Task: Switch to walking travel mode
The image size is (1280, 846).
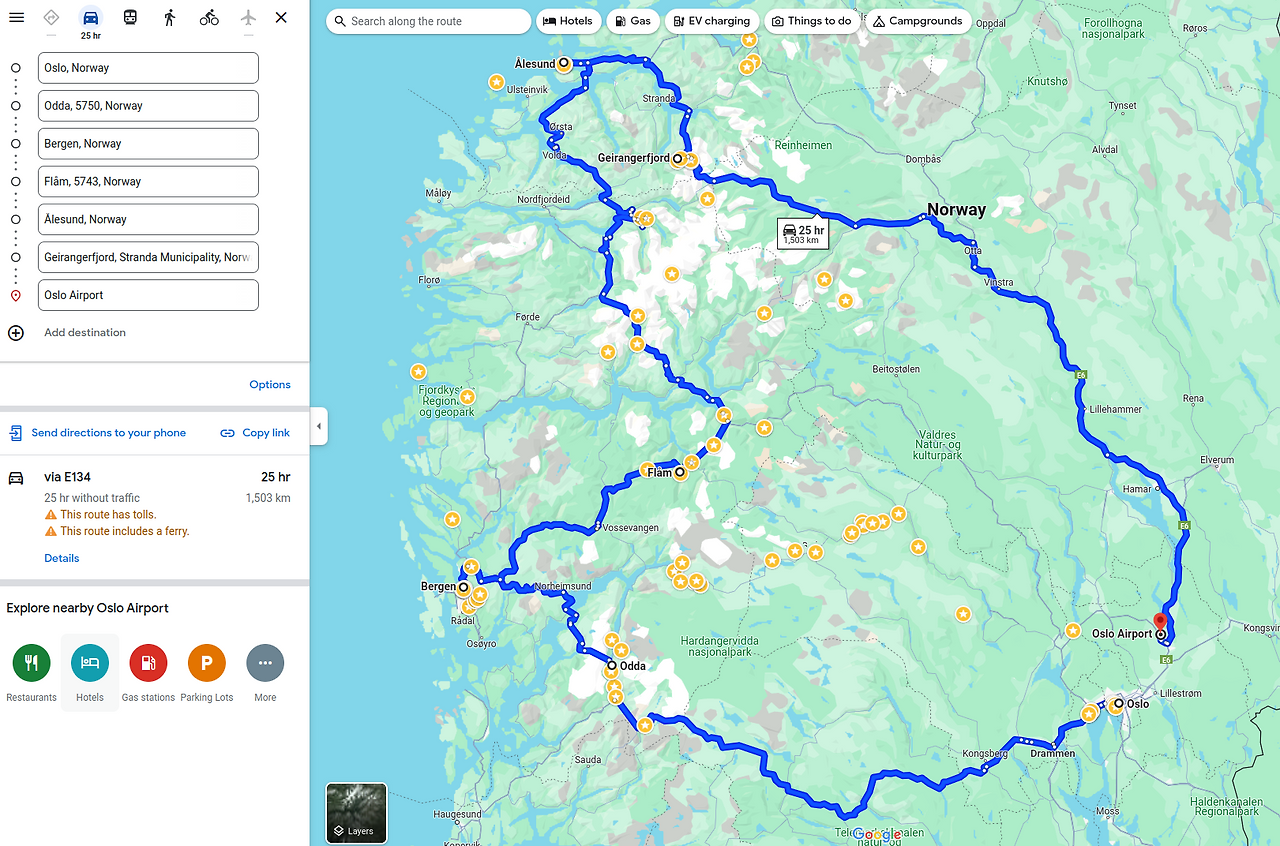Action: coord(169,17)
